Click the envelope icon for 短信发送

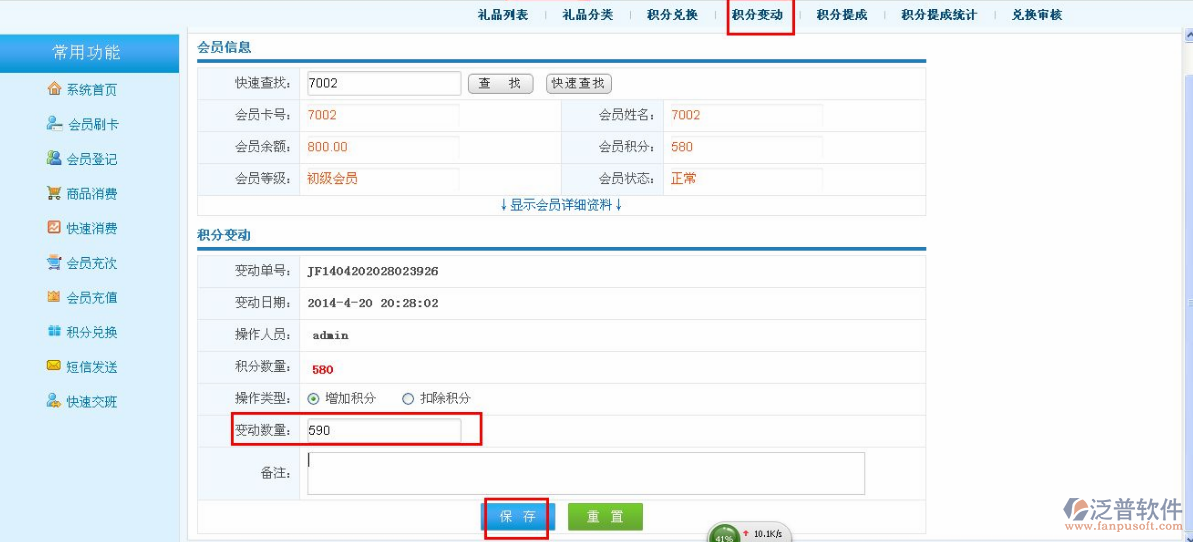54,366
